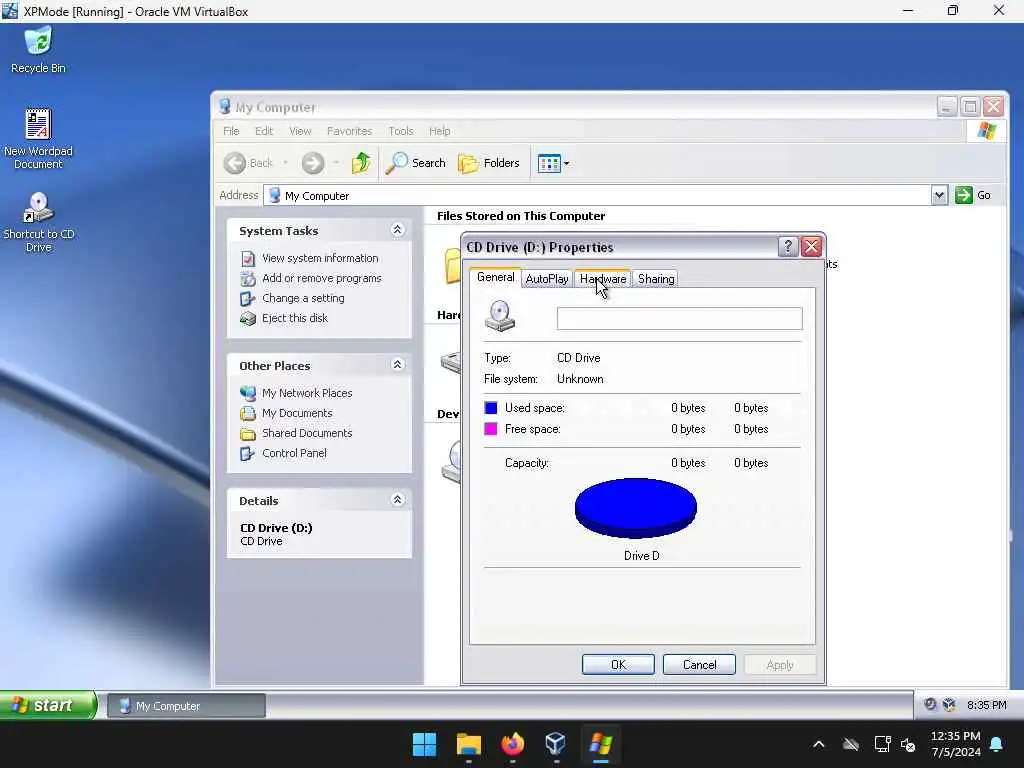
Task: Click the Add or remove programs icon
Action: (248, 279)
